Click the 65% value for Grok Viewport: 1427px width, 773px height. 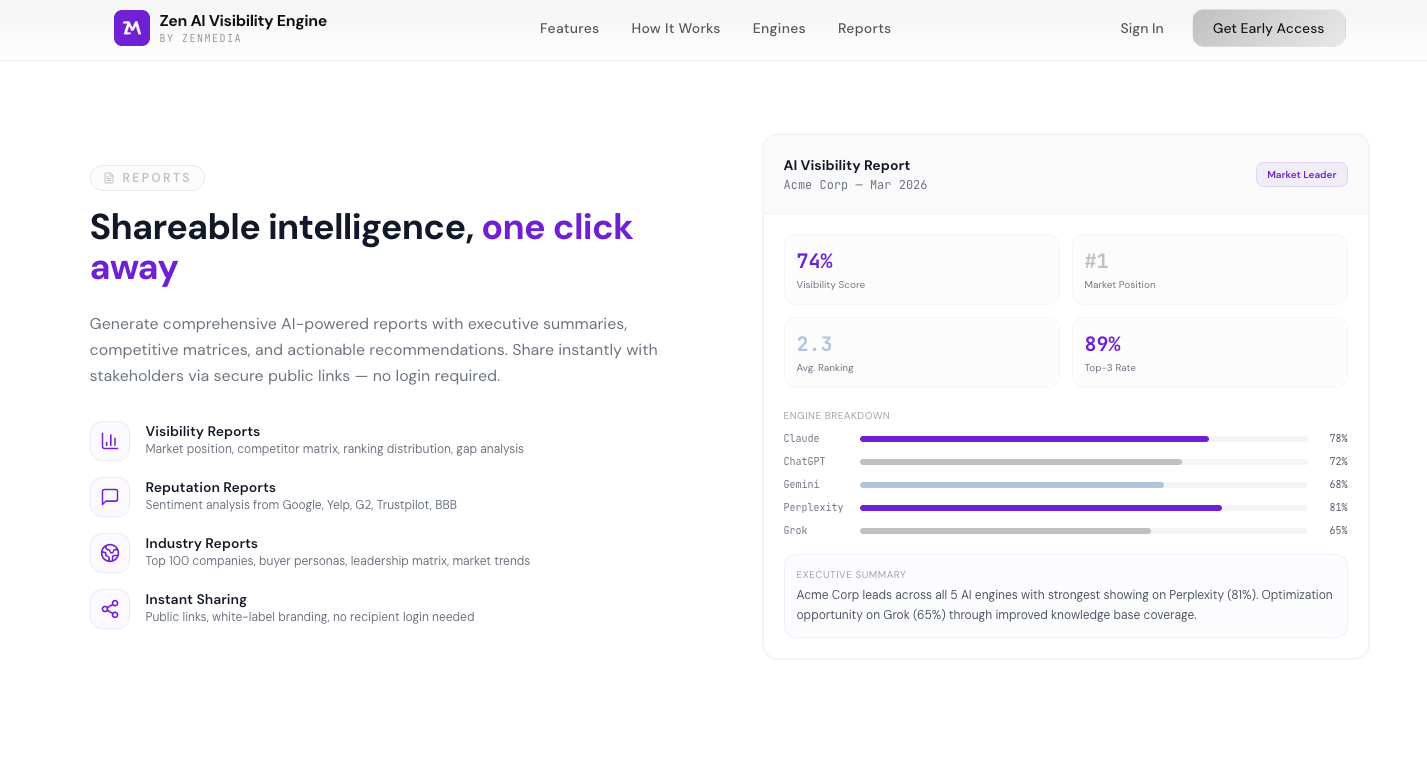[x=1338, y=531]
